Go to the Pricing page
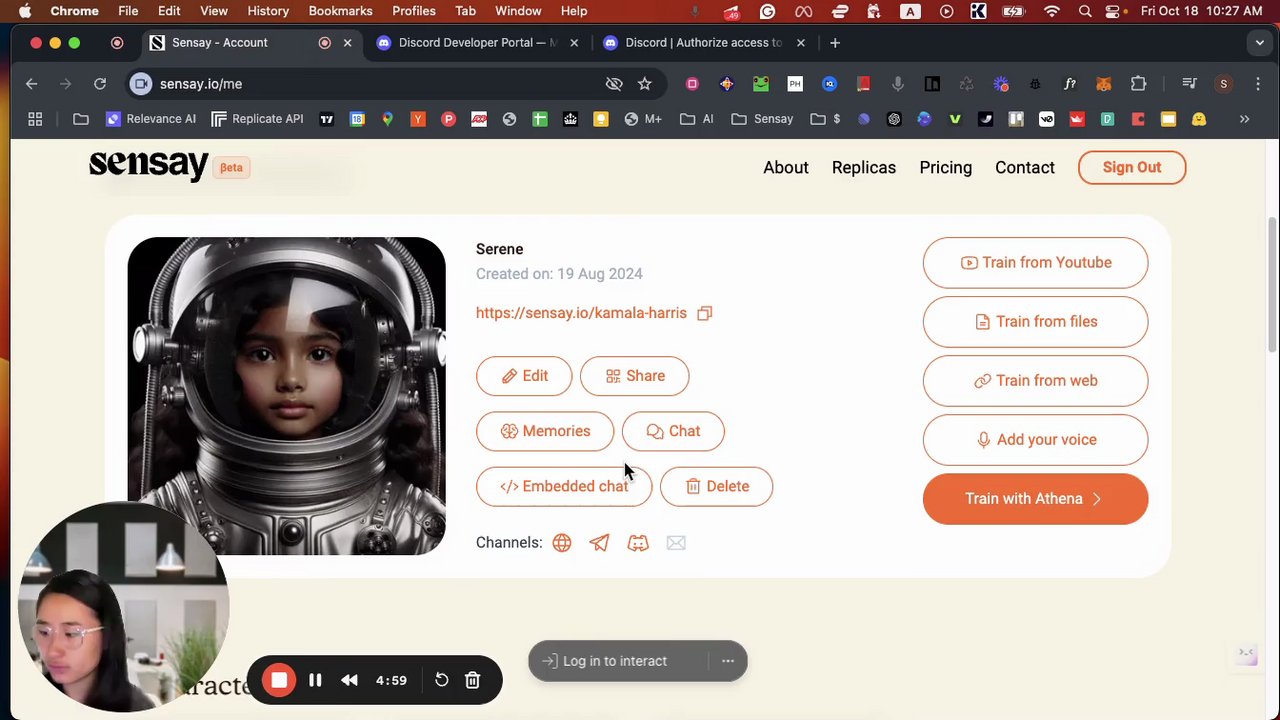The width and height of the screenshot is (1280, 720). [x=945, y=168]
